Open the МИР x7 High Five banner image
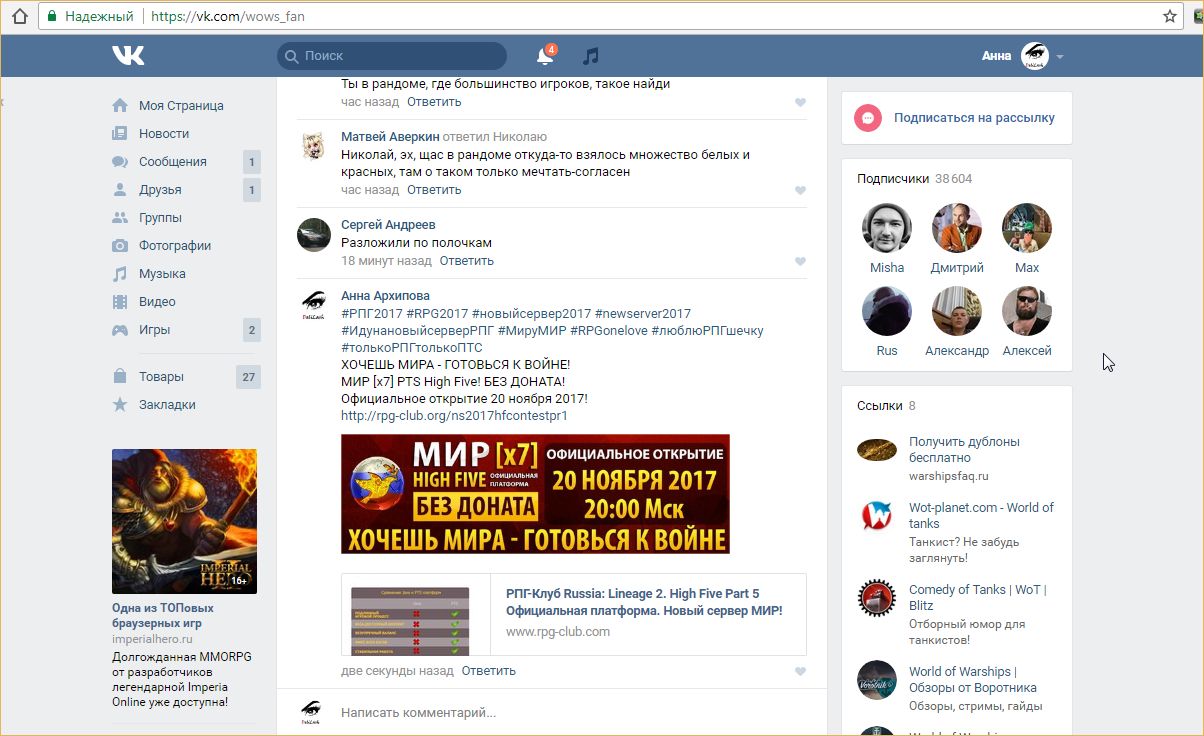The image size is (1204, 736). (x=535, y=494)
